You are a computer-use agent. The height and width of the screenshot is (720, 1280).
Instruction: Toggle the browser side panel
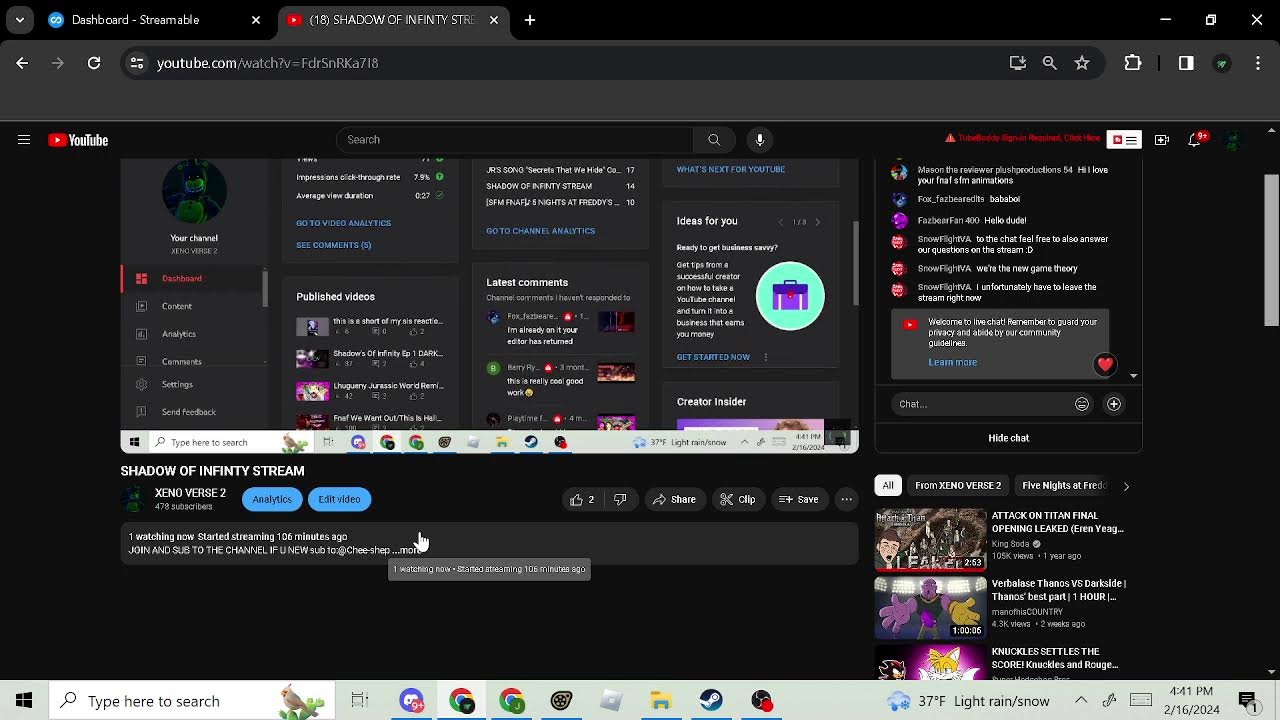(x=1186, y=63)
